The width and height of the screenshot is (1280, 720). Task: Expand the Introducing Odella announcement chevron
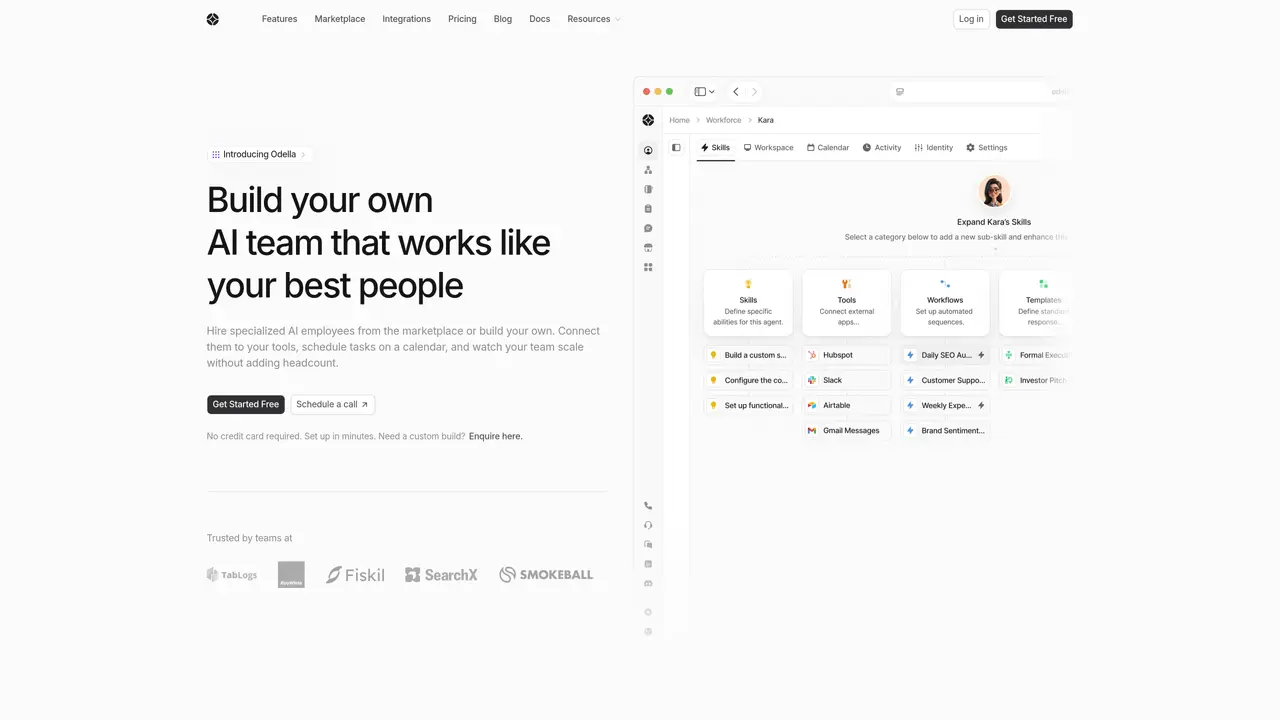303,154
